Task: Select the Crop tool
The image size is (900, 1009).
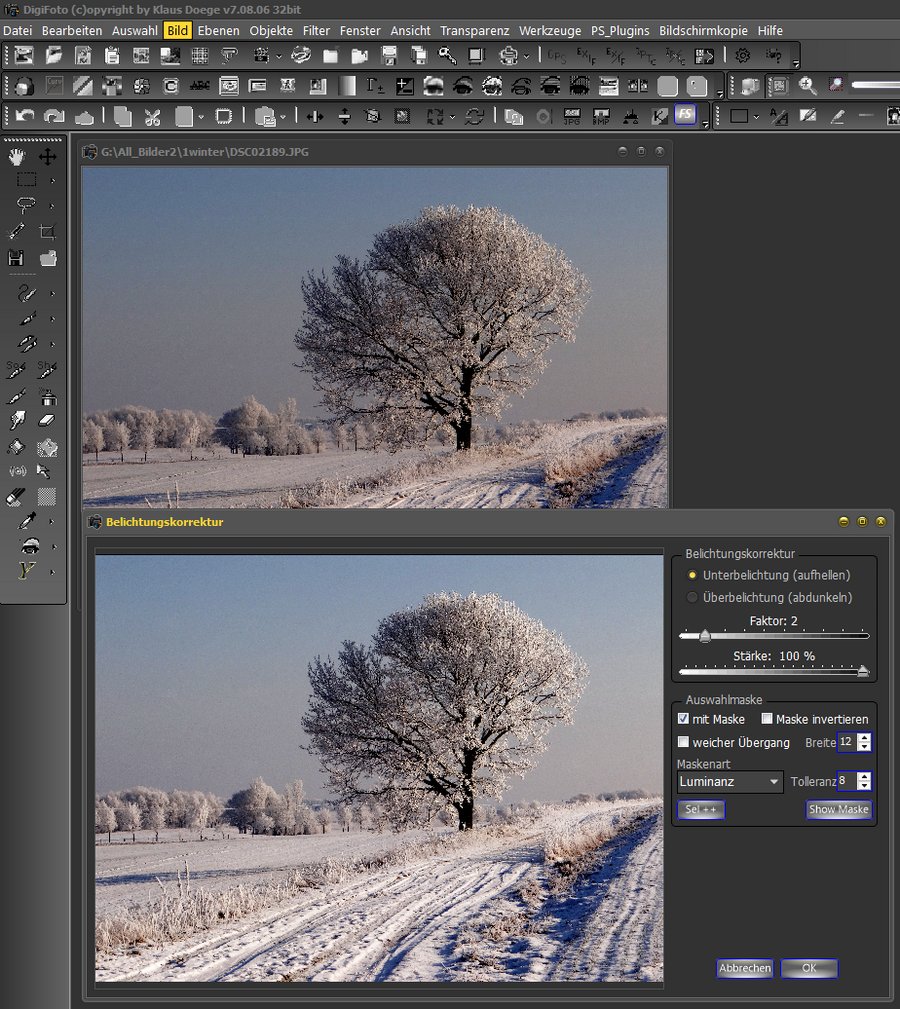Action: 47,232
